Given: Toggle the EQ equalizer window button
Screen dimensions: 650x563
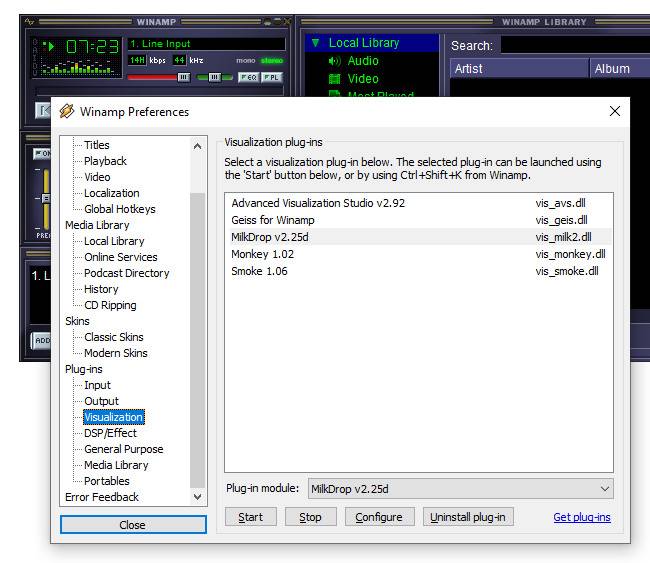Looking at the screenshot, I should 247,77.
